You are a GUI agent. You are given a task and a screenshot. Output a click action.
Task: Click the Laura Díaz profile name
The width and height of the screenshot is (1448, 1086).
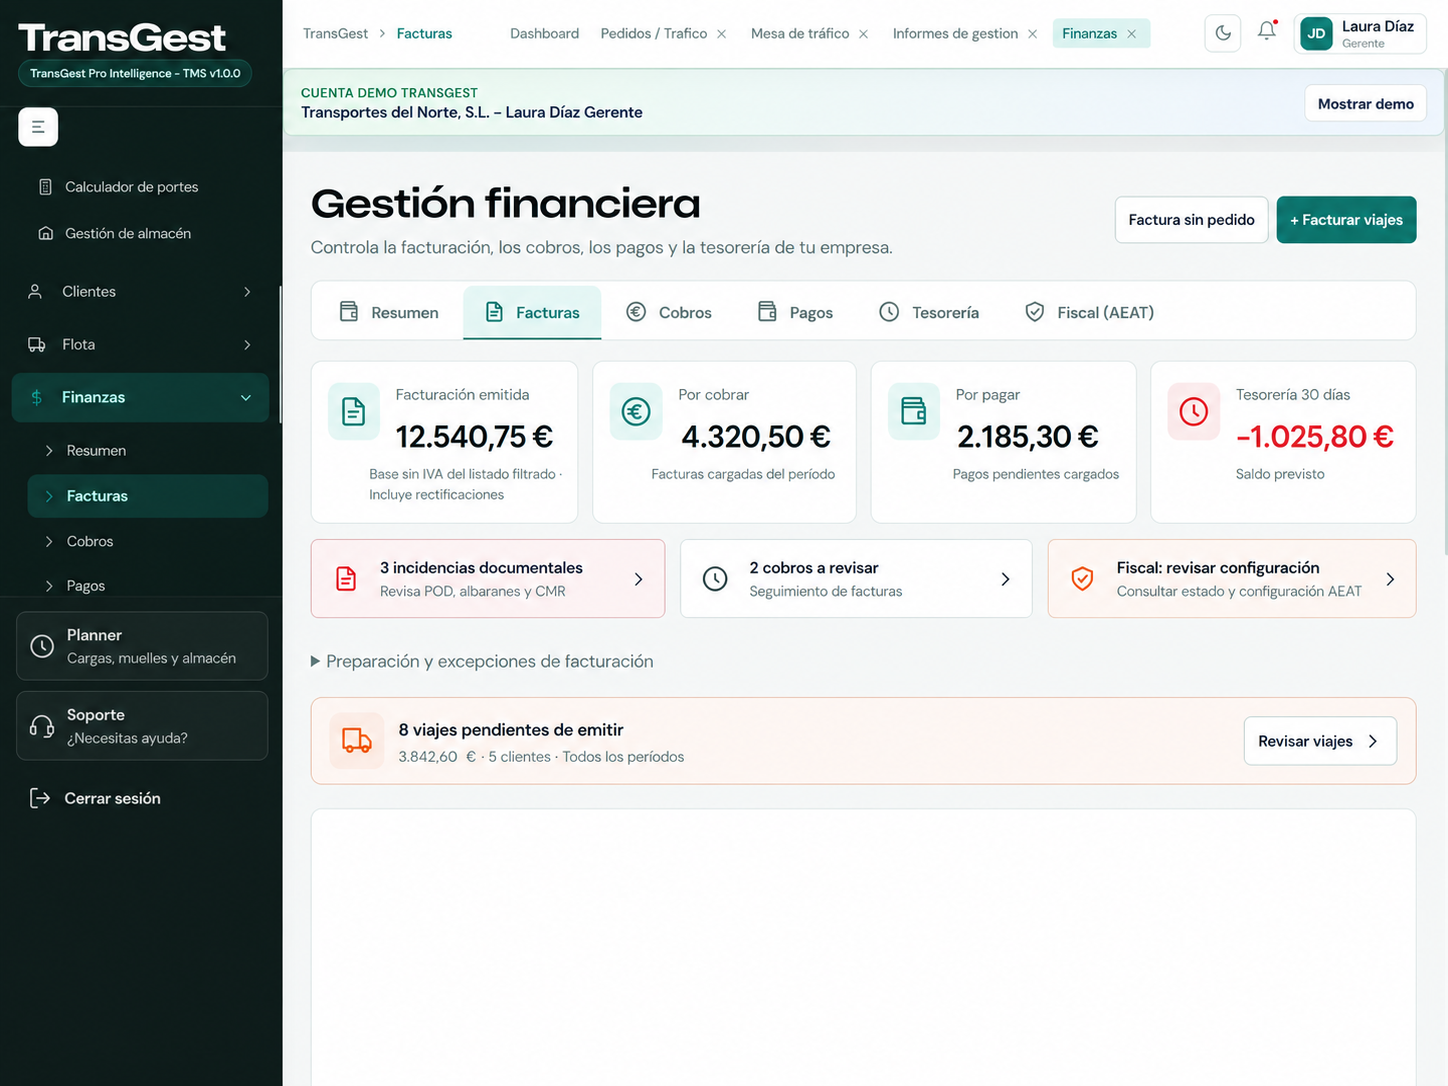(1378, 27)
